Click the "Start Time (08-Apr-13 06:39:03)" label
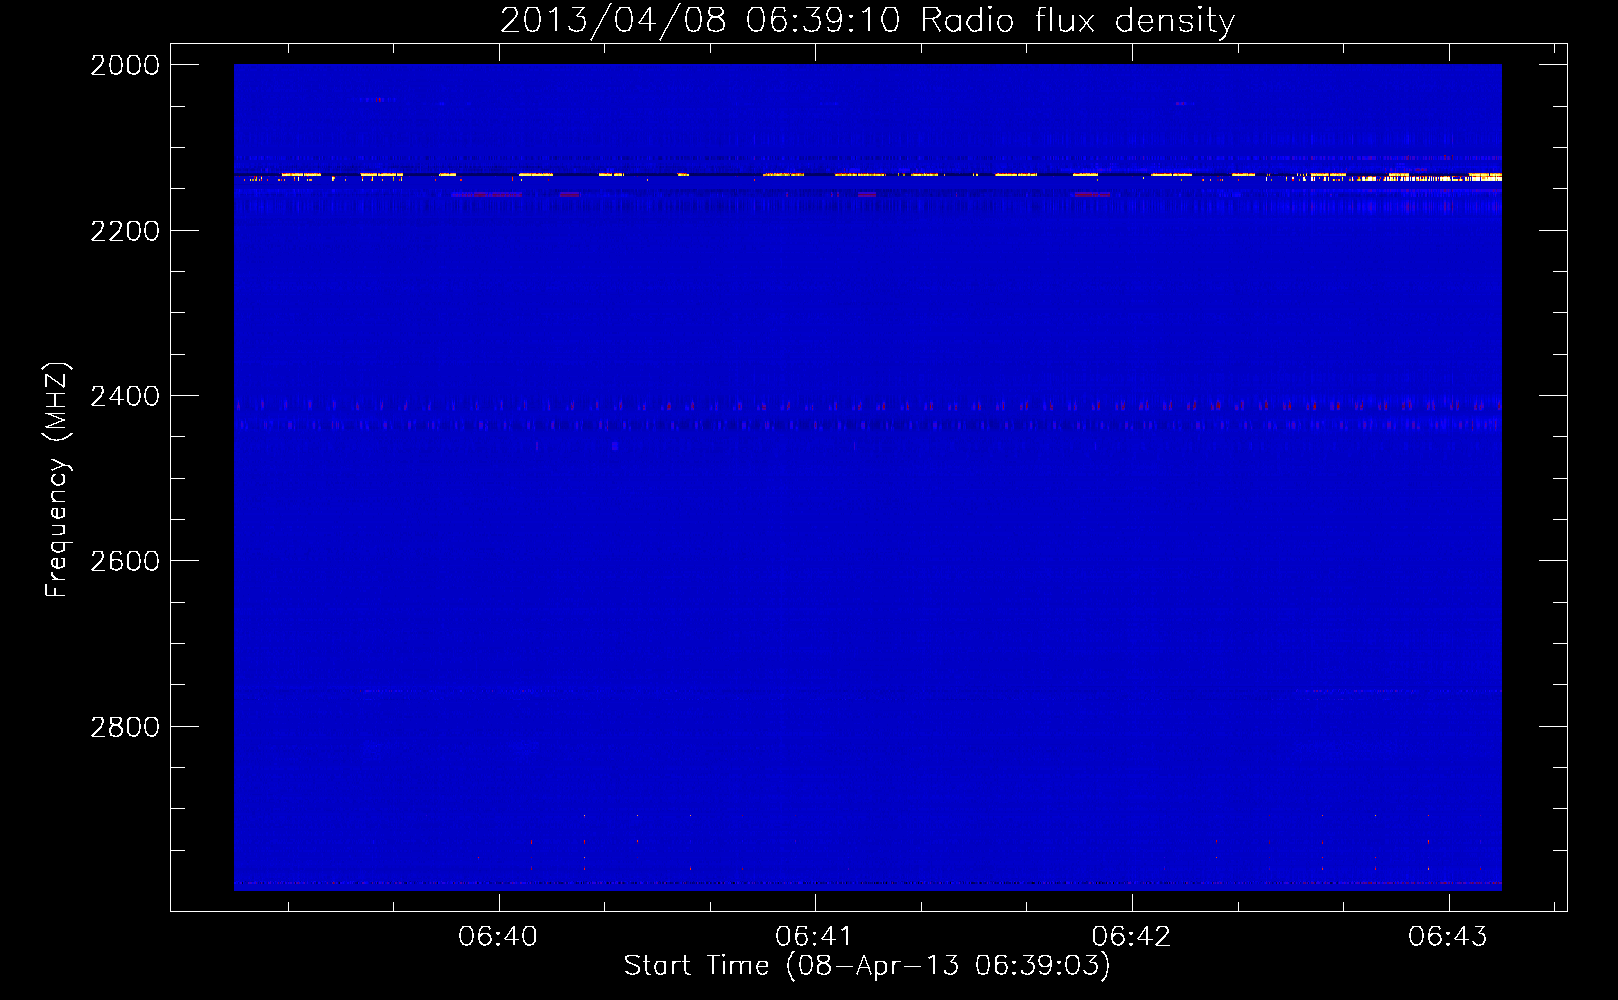Screen dimensions: 1618x1000 (867, 966)
